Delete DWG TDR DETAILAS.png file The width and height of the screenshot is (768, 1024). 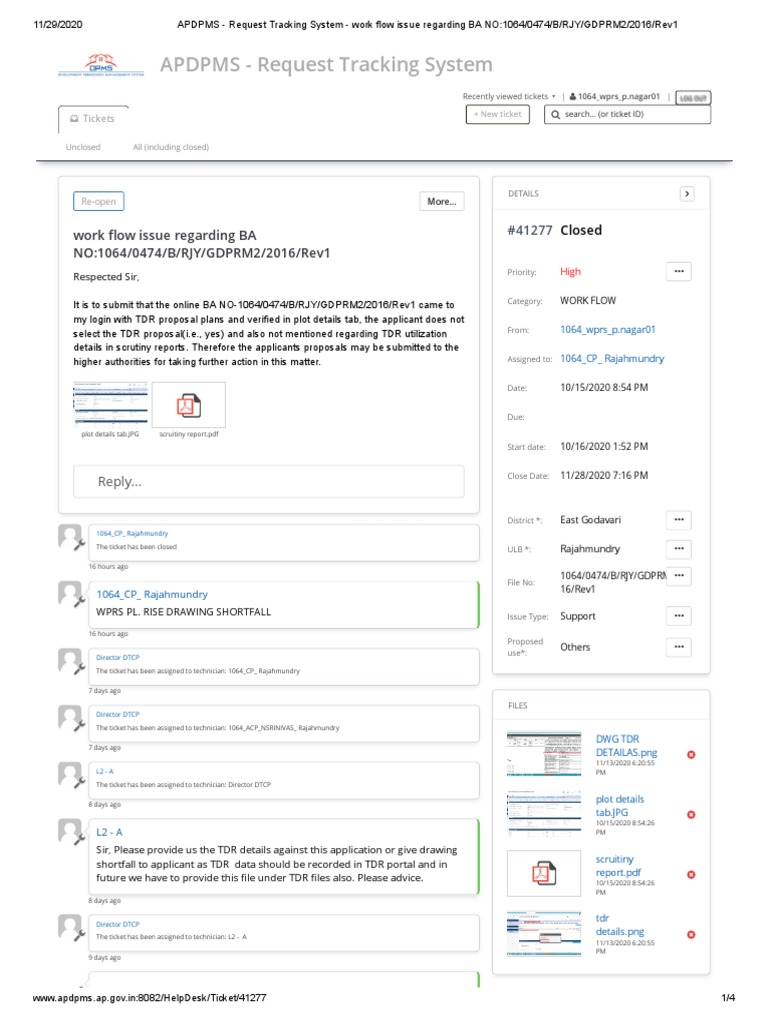pos(691,755)
